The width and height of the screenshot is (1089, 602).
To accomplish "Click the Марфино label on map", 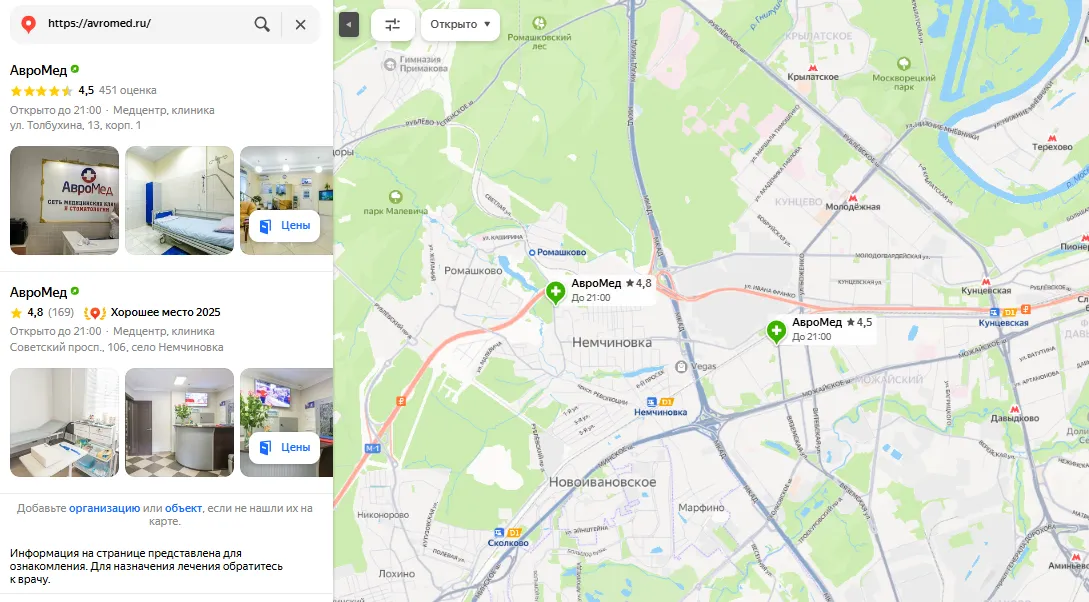I will coord(701,508).
